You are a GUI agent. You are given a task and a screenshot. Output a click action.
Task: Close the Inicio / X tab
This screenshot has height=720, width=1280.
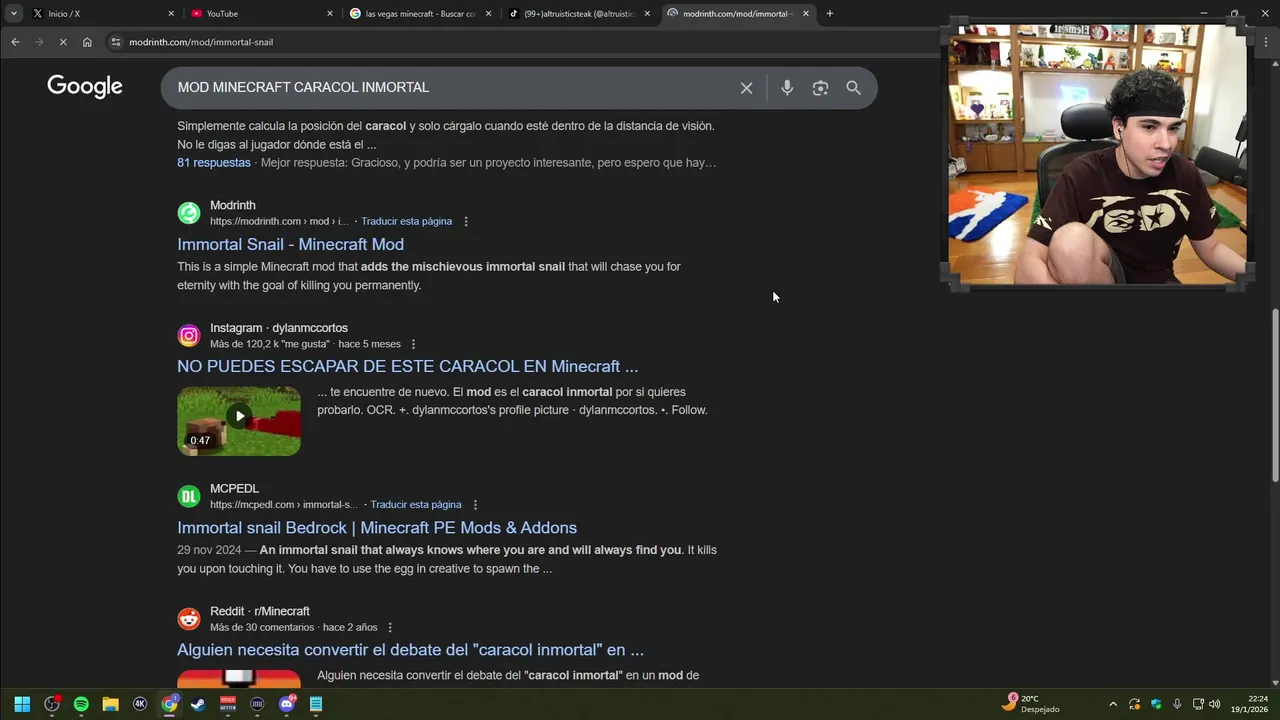[171, 13]
